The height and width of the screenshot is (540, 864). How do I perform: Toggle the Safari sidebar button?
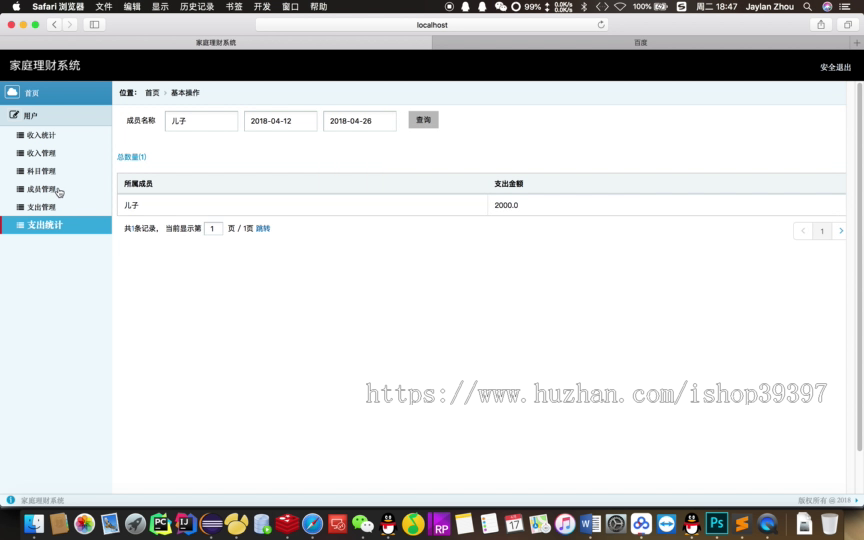point(94,25)
